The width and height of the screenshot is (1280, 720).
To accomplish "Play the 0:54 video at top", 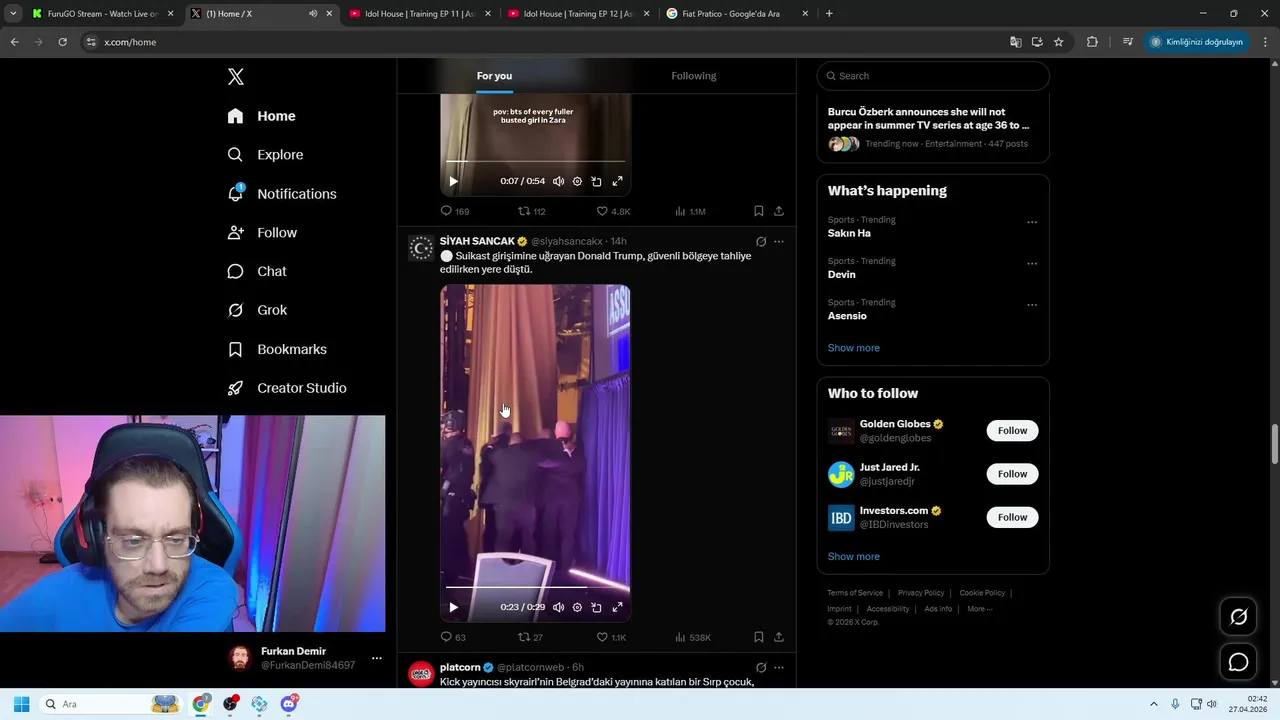I will click(453, 181).
